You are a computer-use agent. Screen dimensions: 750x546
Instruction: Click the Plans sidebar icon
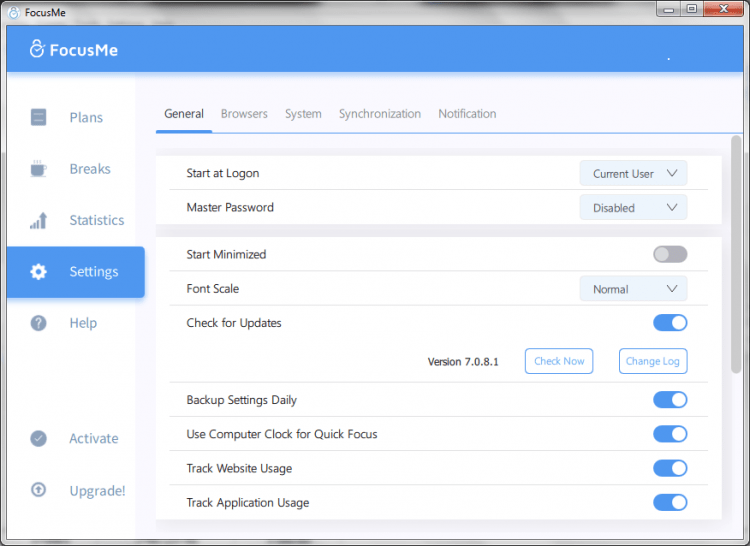[x=38, y=117]
